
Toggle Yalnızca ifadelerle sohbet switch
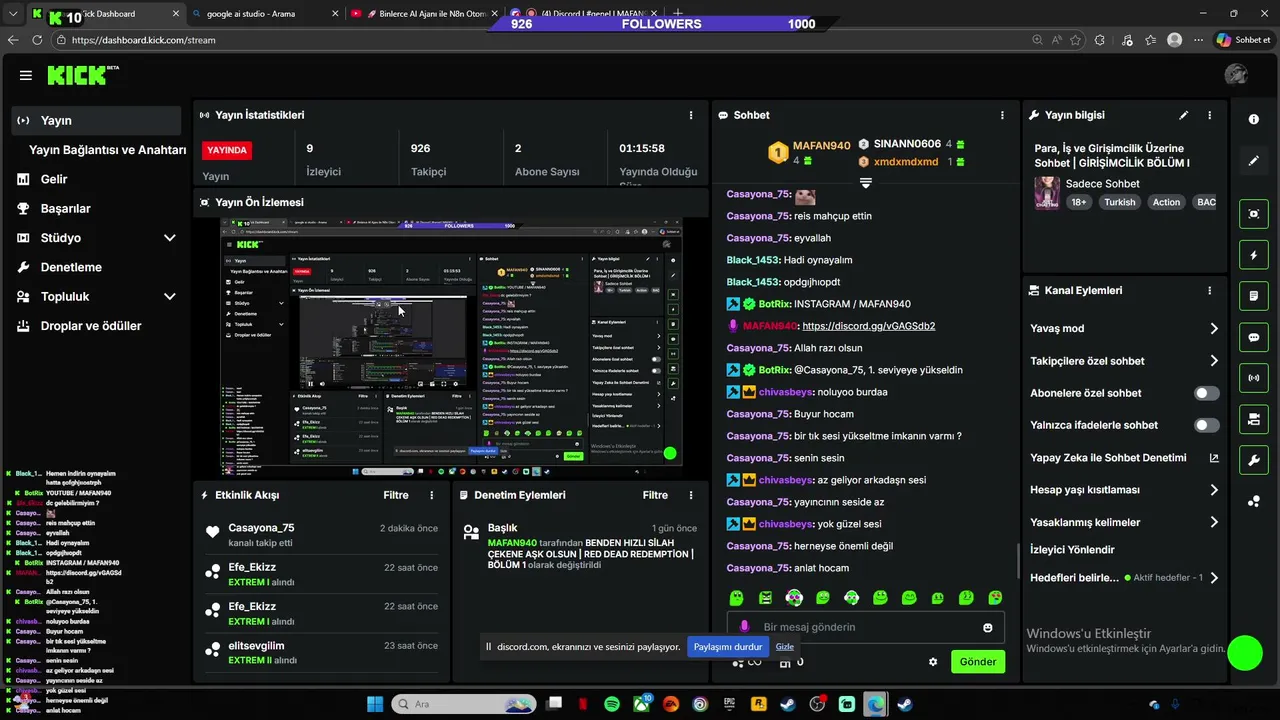coord(1207,425)
